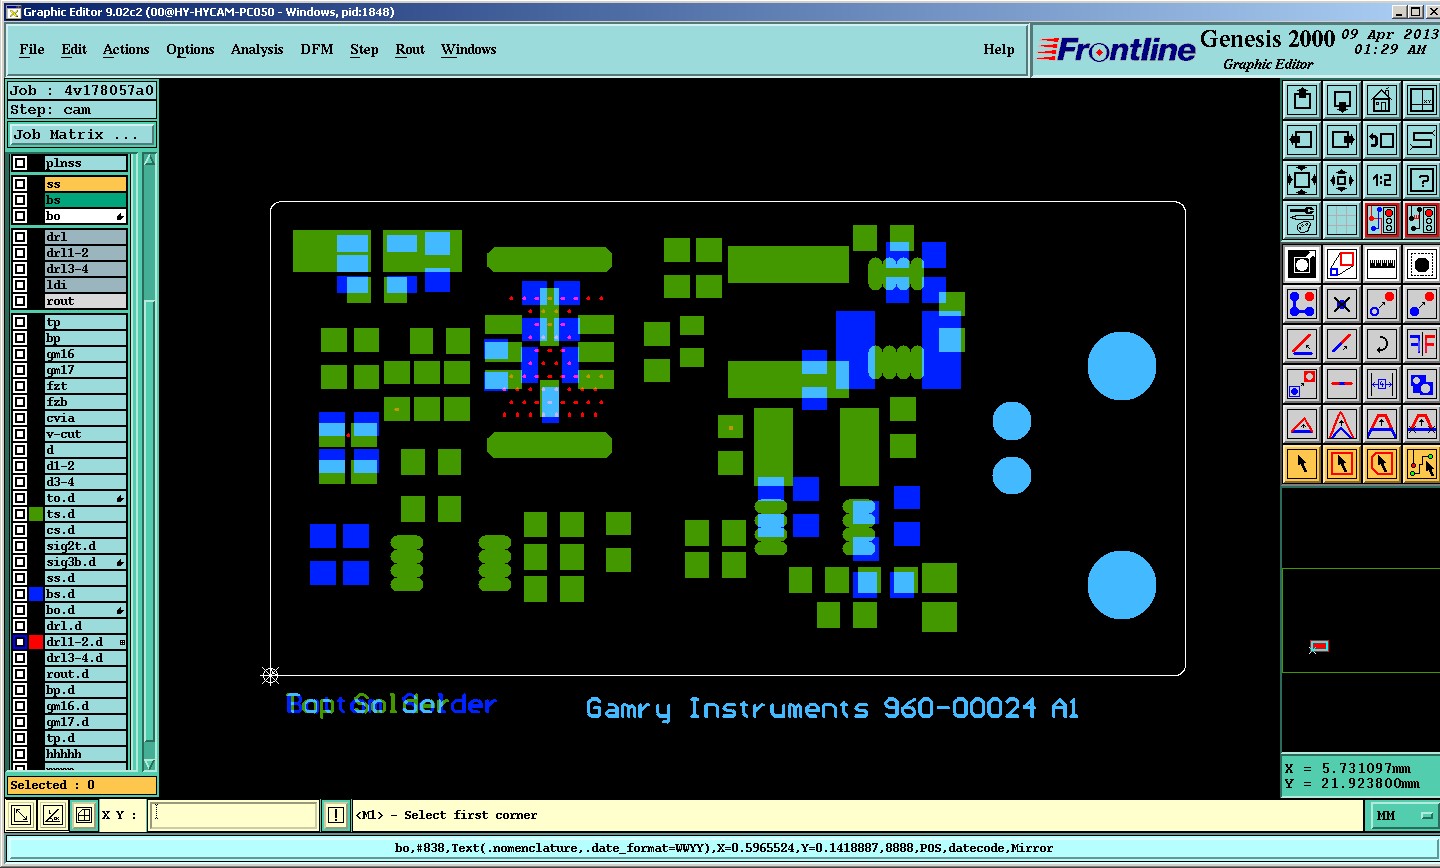This screenshot has width=1440, height=868.
Task: Select the bo layer name
Action: pos(85,216)
